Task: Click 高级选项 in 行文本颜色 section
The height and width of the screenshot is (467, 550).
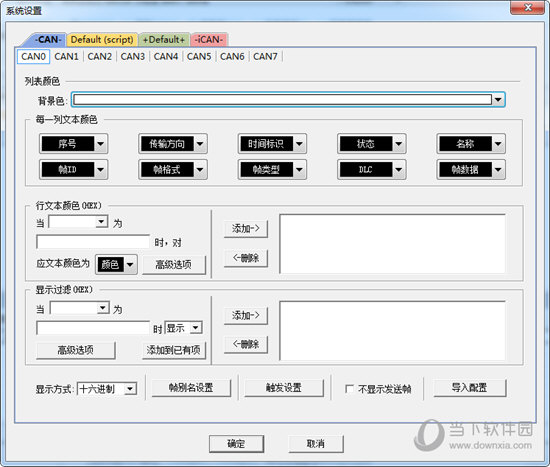Action: click(174, 265)
